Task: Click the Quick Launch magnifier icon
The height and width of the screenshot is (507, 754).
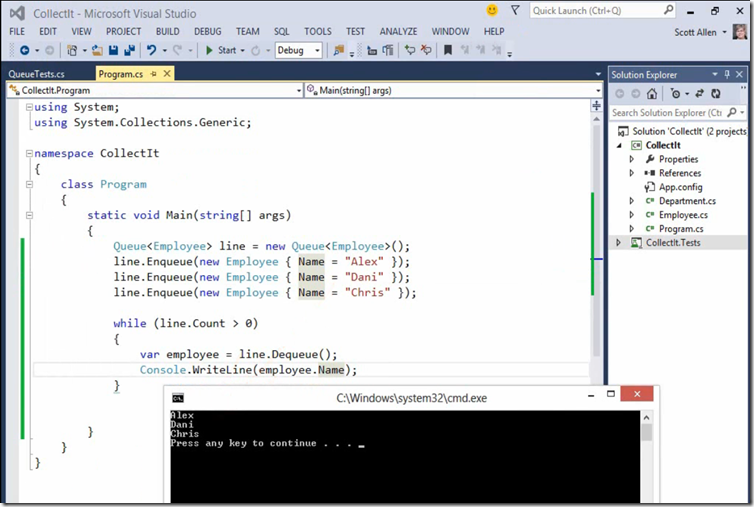Action: [x=668, y=10]
